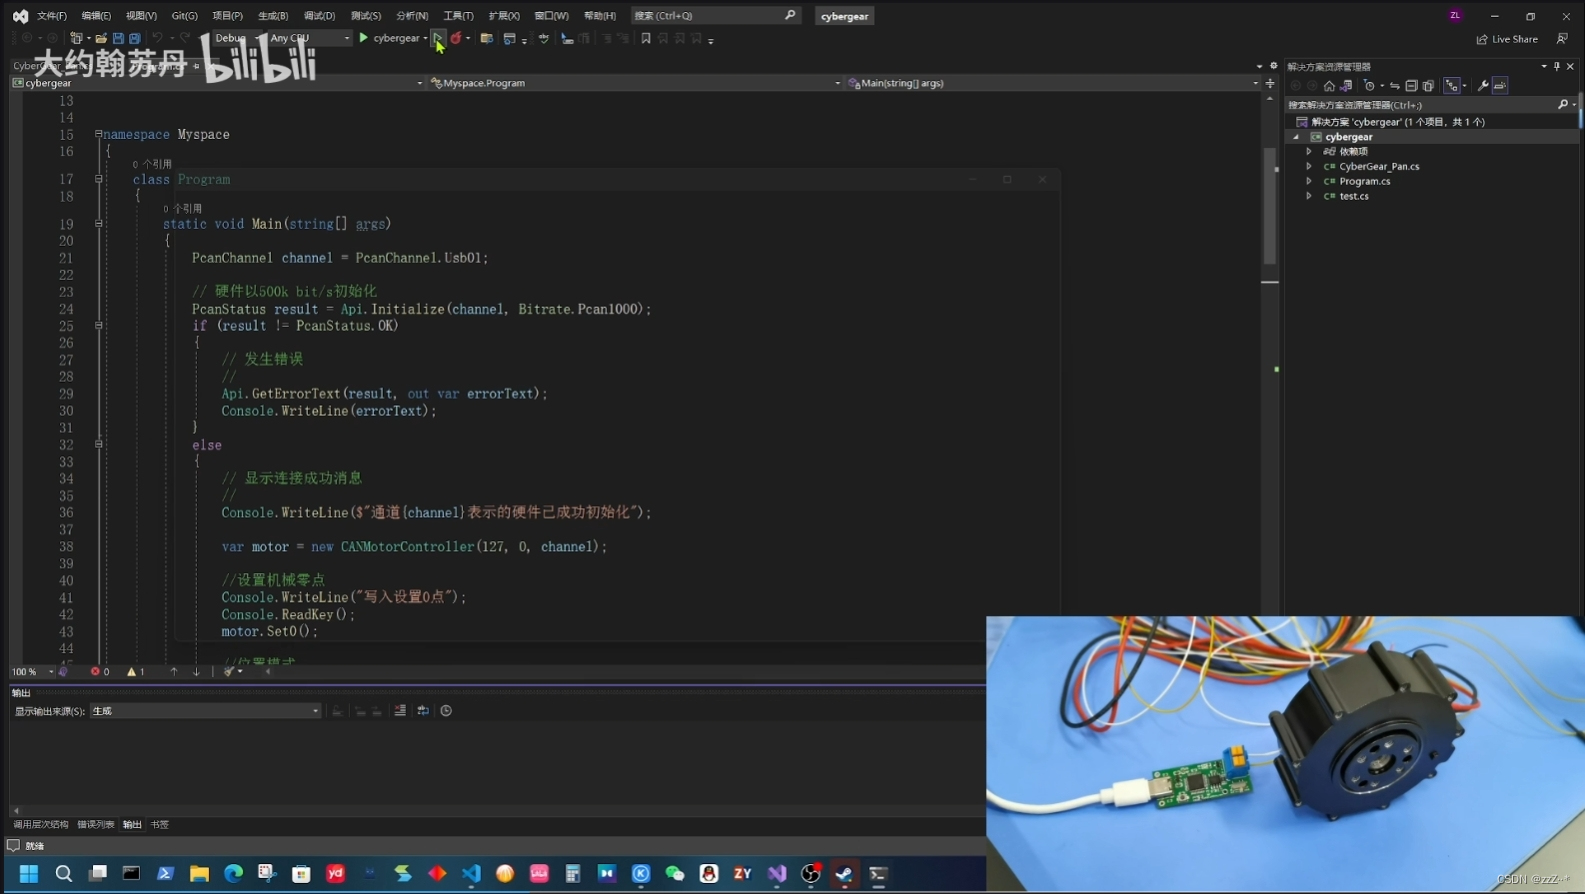Toggle Preview Selected Items in Solution Explorer
The height and width of the screenshot is (894, 1585).
click(1500, 86)
